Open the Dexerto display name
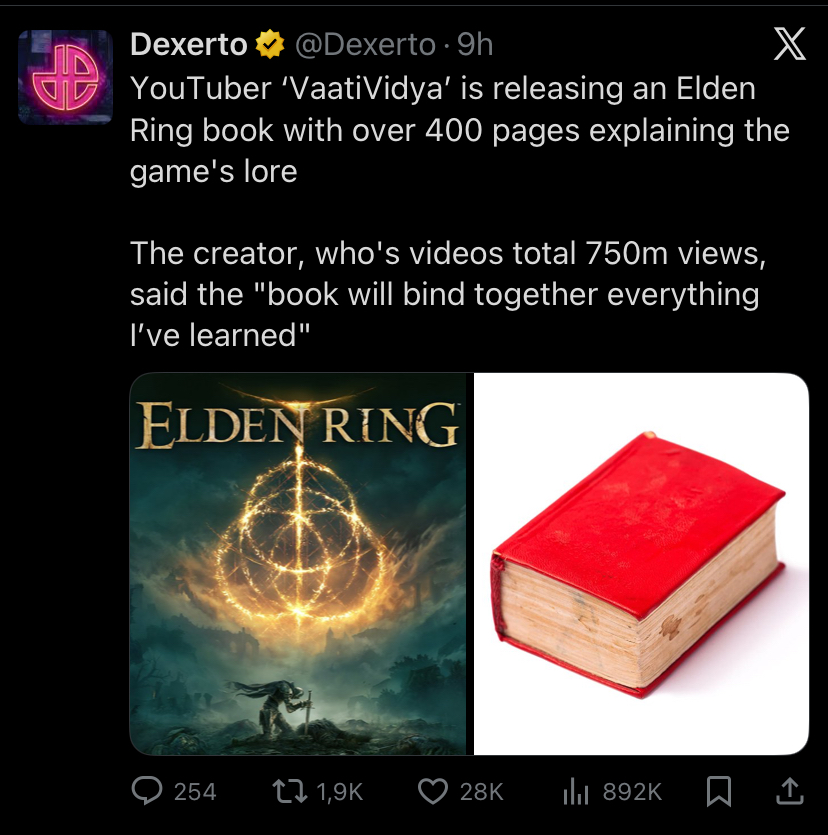This screenshot has height=835, width=828. click(x=188, y=44)
